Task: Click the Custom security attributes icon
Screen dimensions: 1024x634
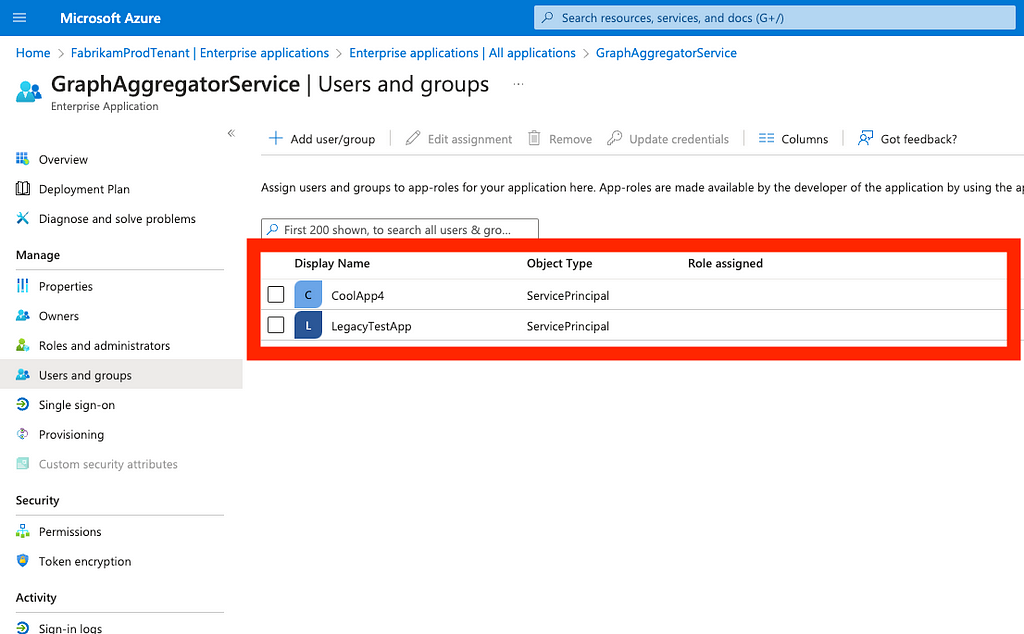Action: click(23, 464)
